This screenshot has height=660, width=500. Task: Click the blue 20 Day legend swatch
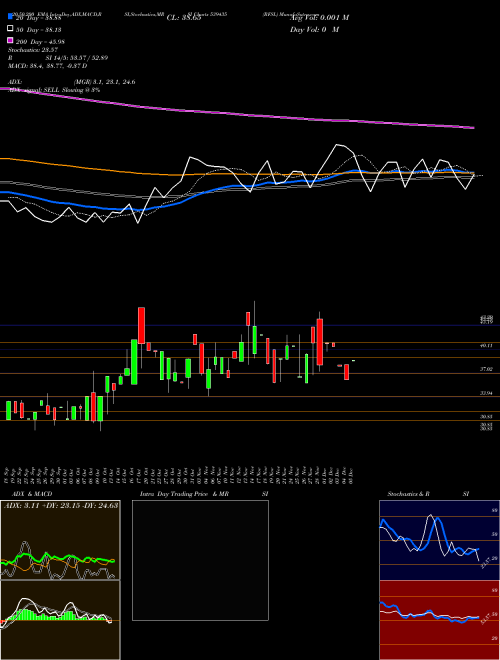10,17
